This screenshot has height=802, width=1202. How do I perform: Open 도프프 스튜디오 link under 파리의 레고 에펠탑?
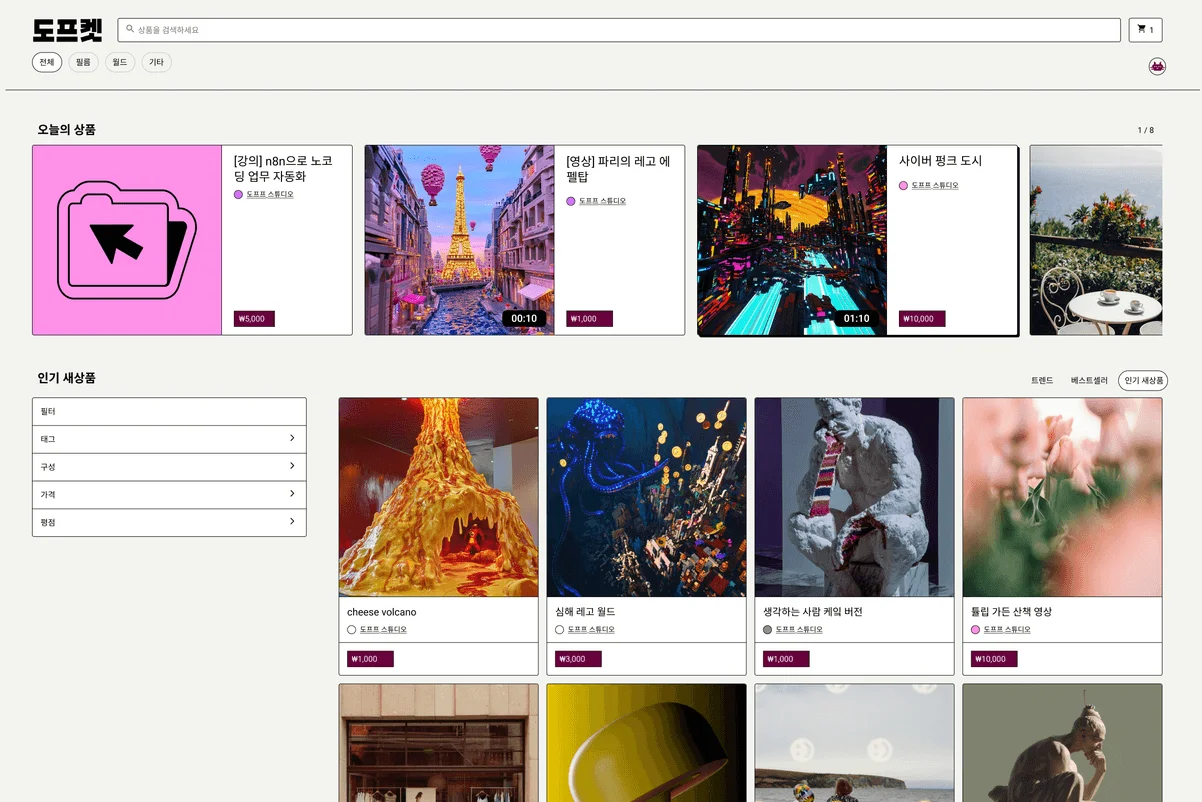coord(602,201)
